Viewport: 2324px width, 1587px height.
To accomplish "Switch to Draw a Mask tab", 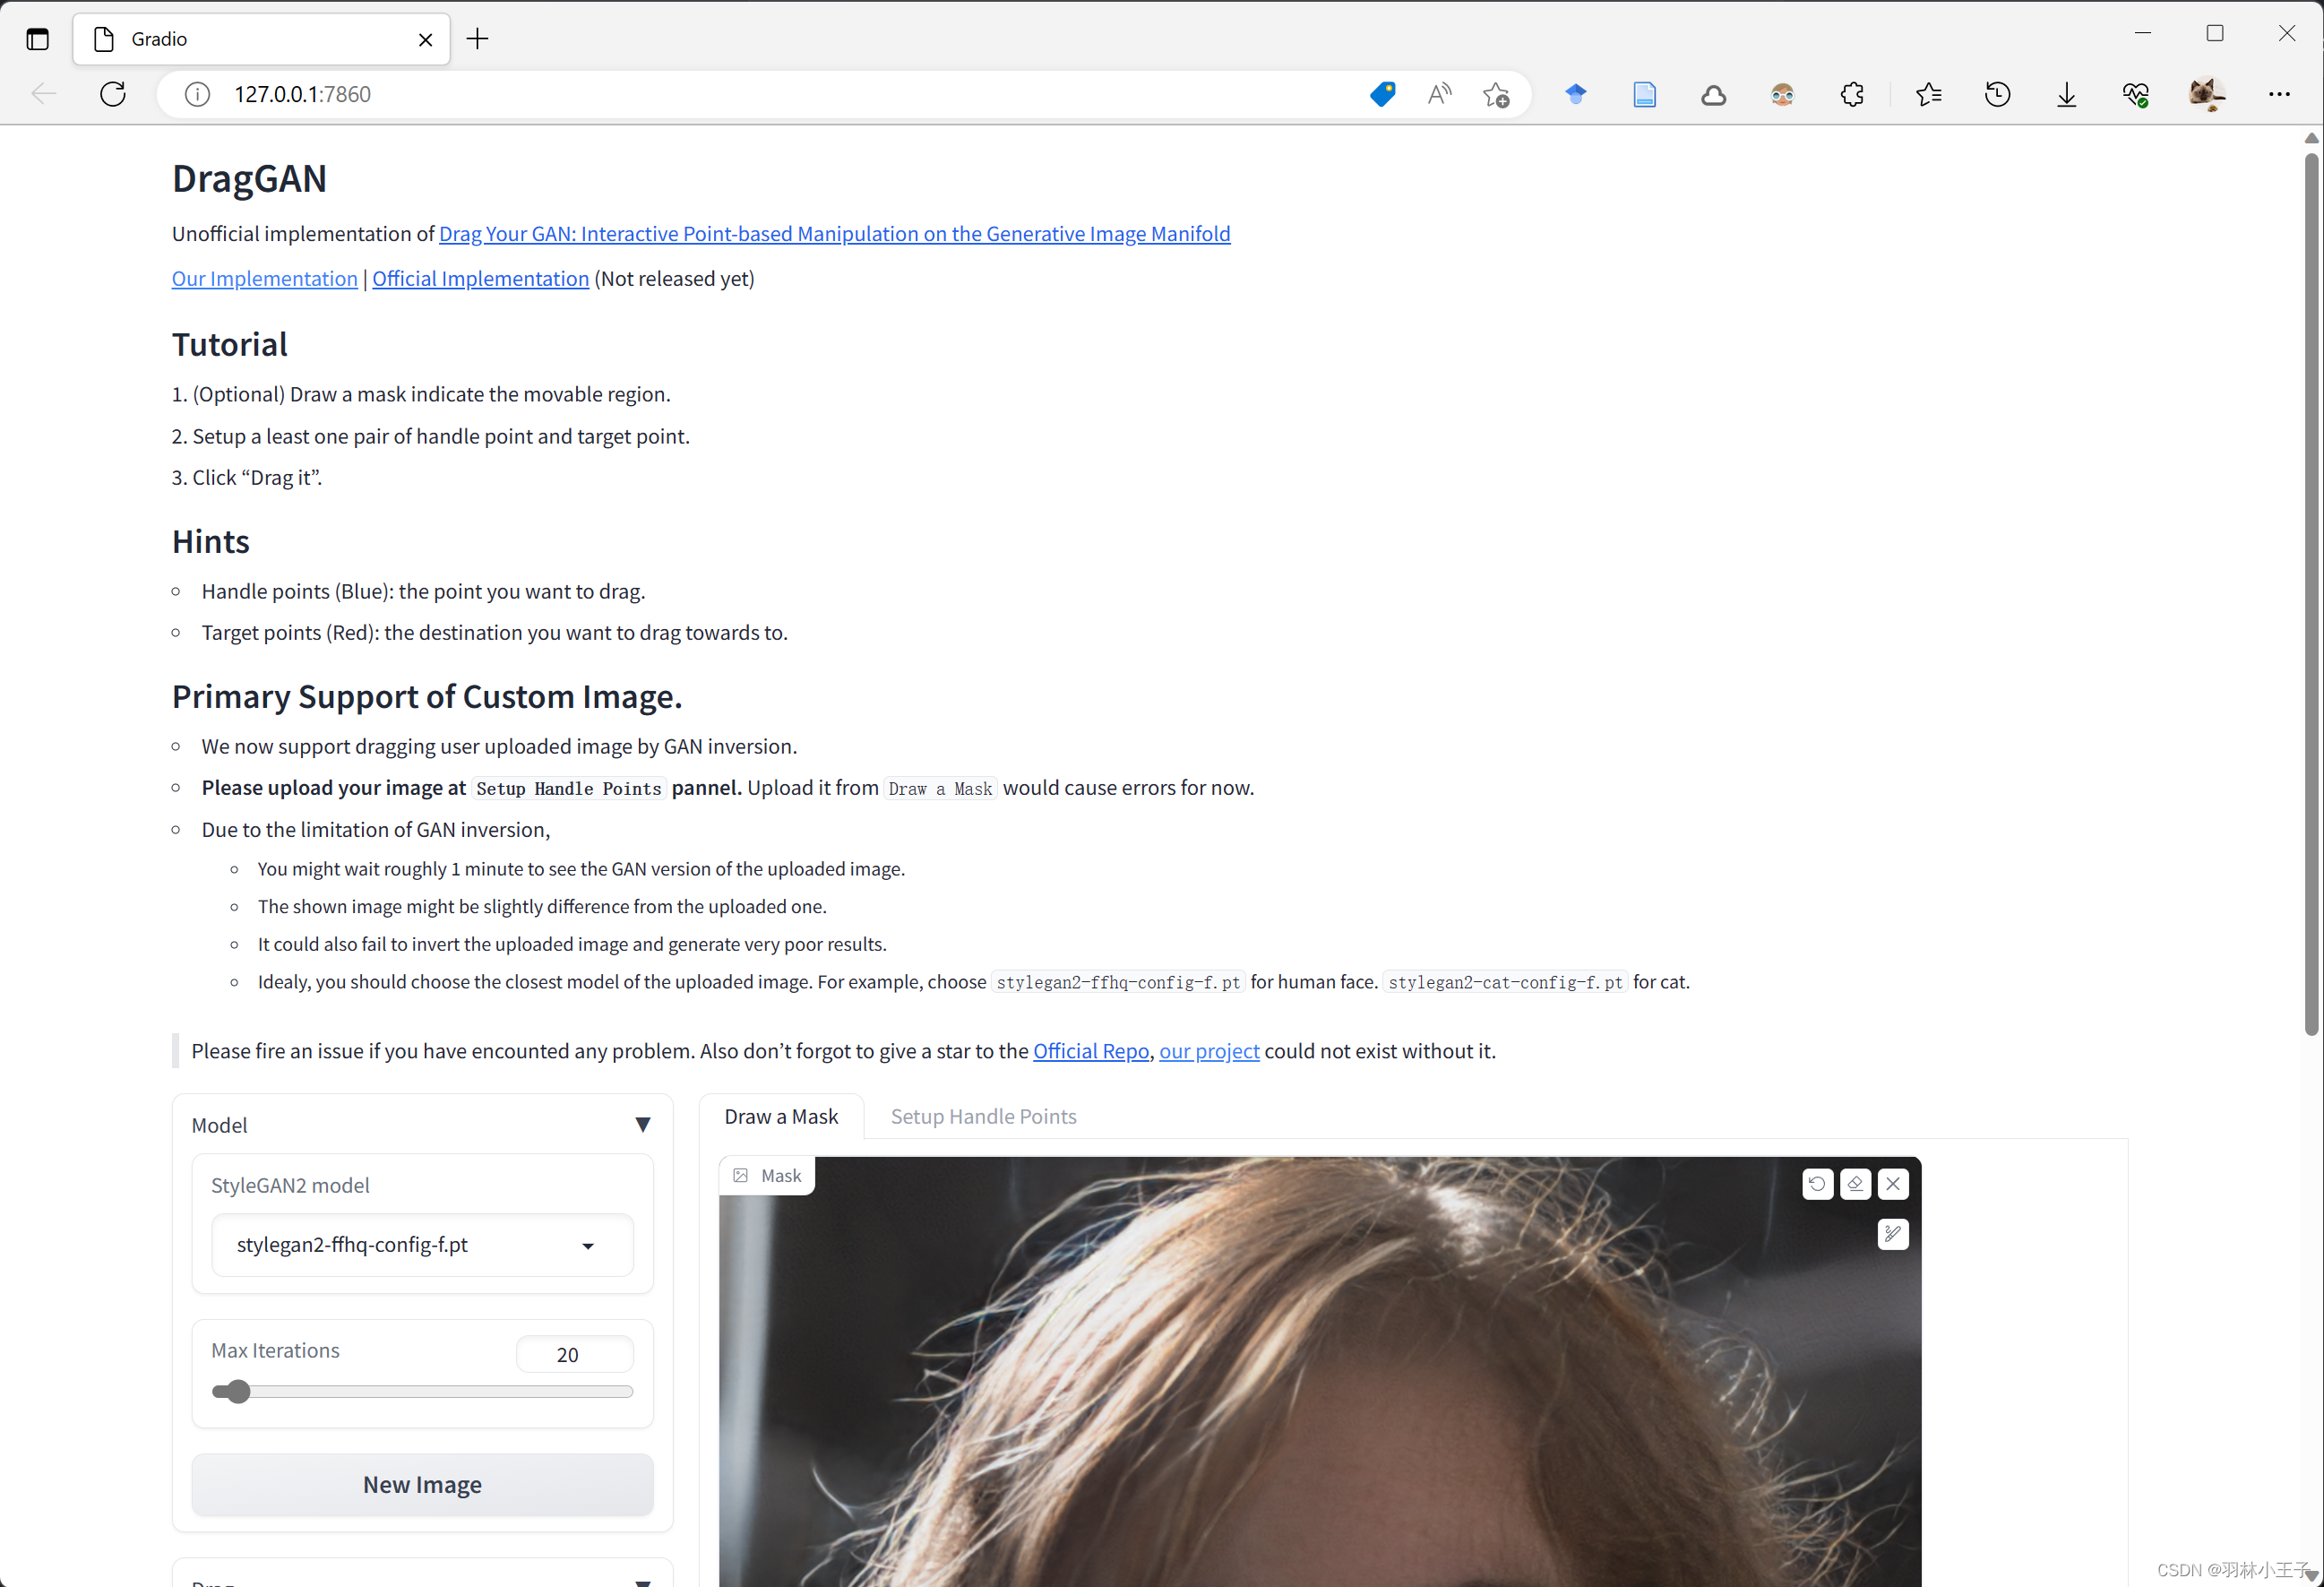I will pos(782,1115).
